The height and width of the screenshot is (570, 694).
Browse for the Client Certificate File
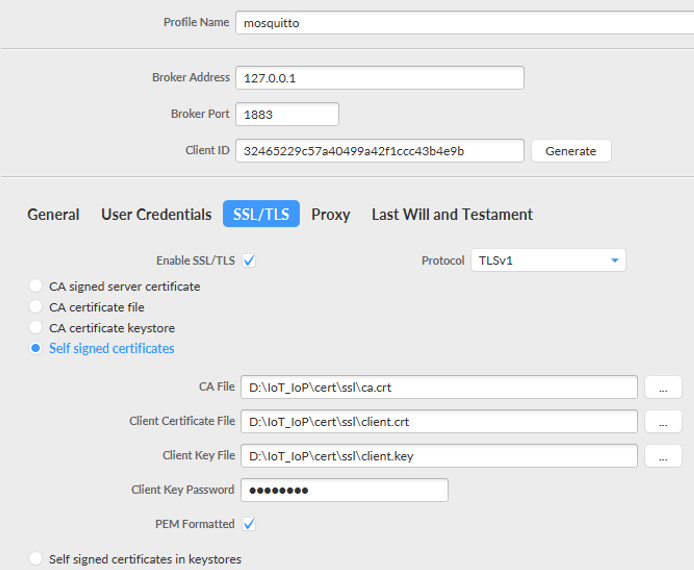pos(663,421)
